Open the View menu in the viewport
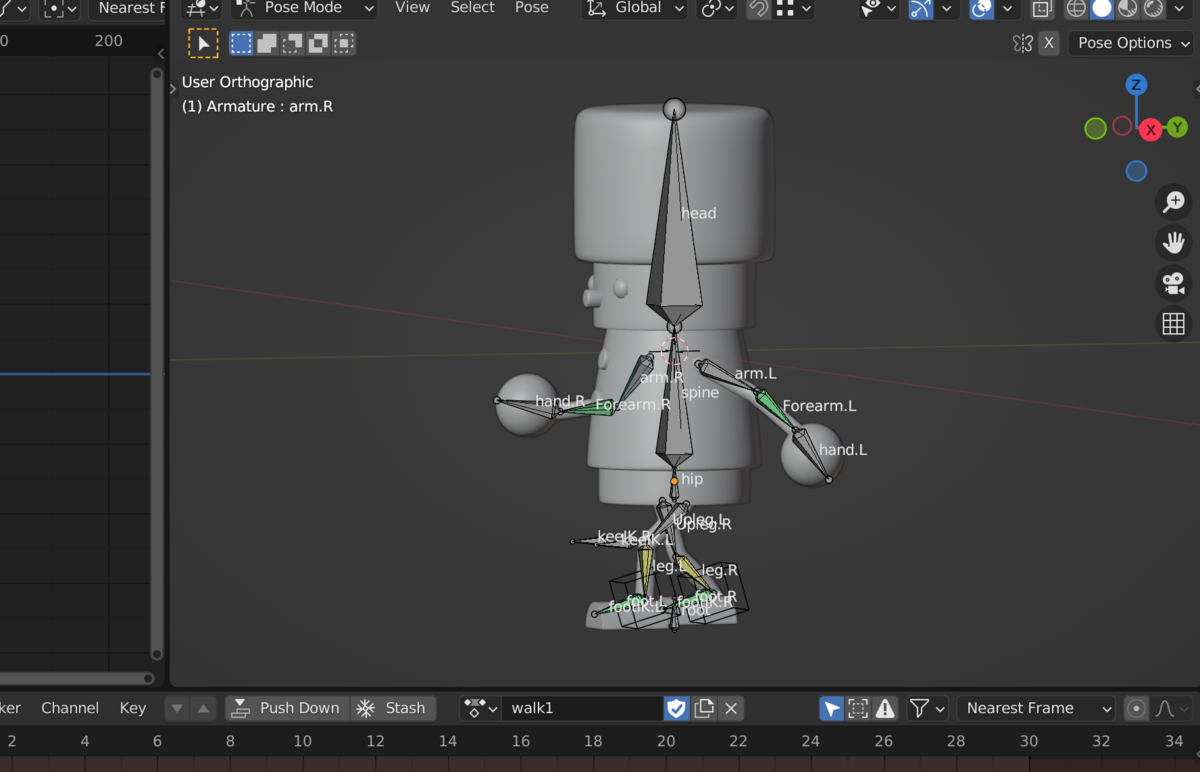The width and height of the screenshot is (1200, 772). [412, 8]
